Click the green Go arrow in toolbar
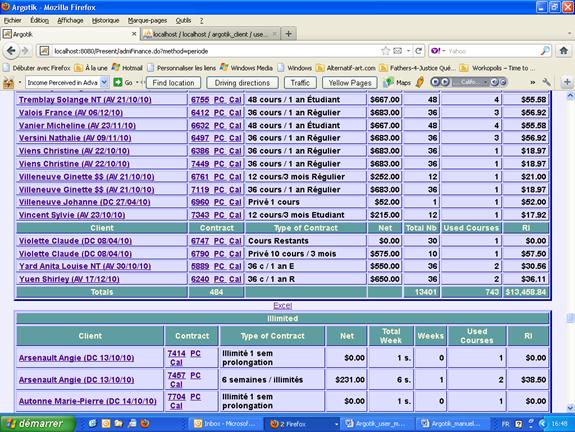This screenshot has width=575, height=432. point(118,83)
